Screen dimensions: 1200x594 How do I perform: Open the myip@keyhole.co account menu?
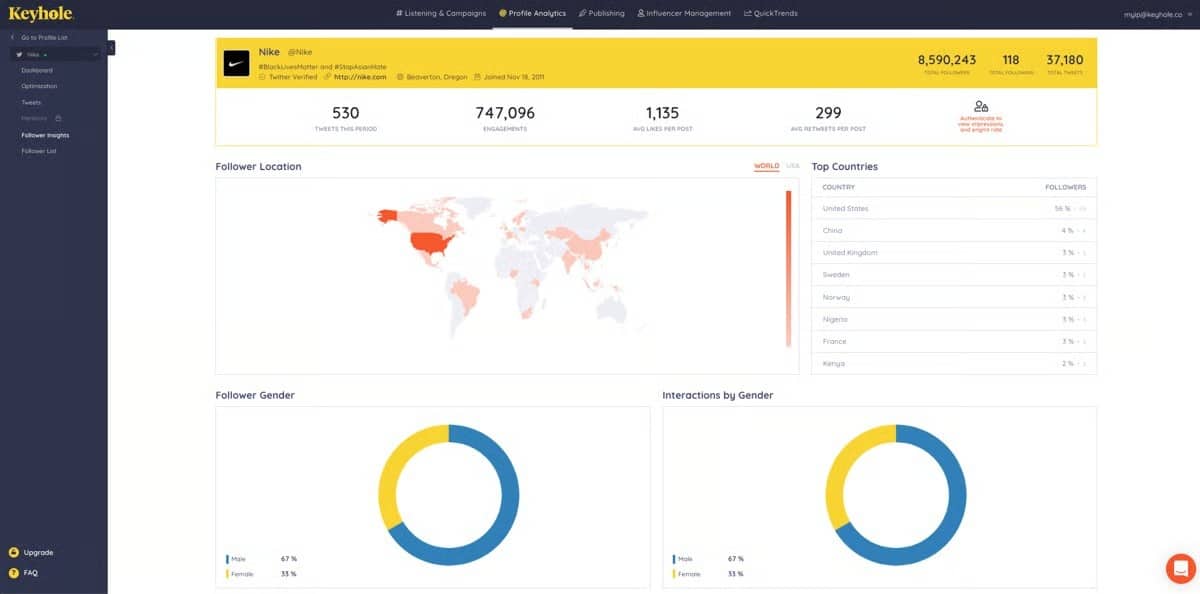click(1158, 14)
